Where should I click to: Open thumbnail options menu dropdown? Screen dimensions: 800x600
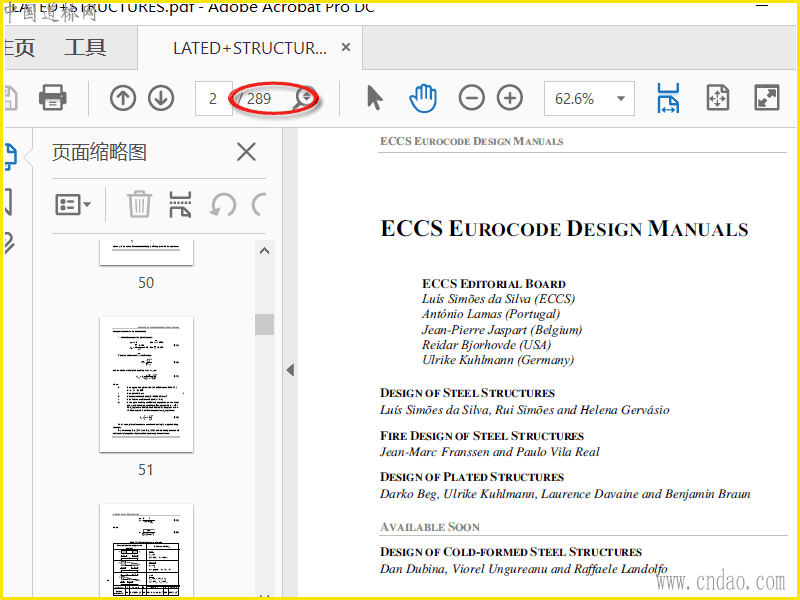tap(72, 205)
